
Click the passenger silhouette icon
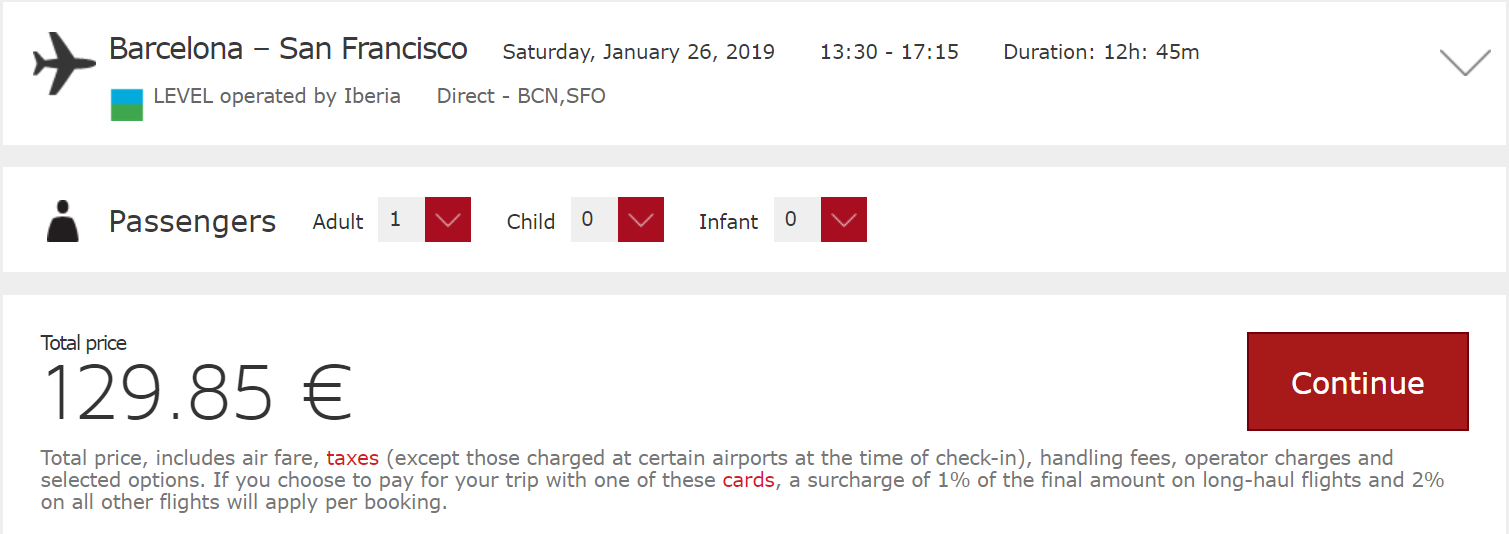[x=62, y=221]
